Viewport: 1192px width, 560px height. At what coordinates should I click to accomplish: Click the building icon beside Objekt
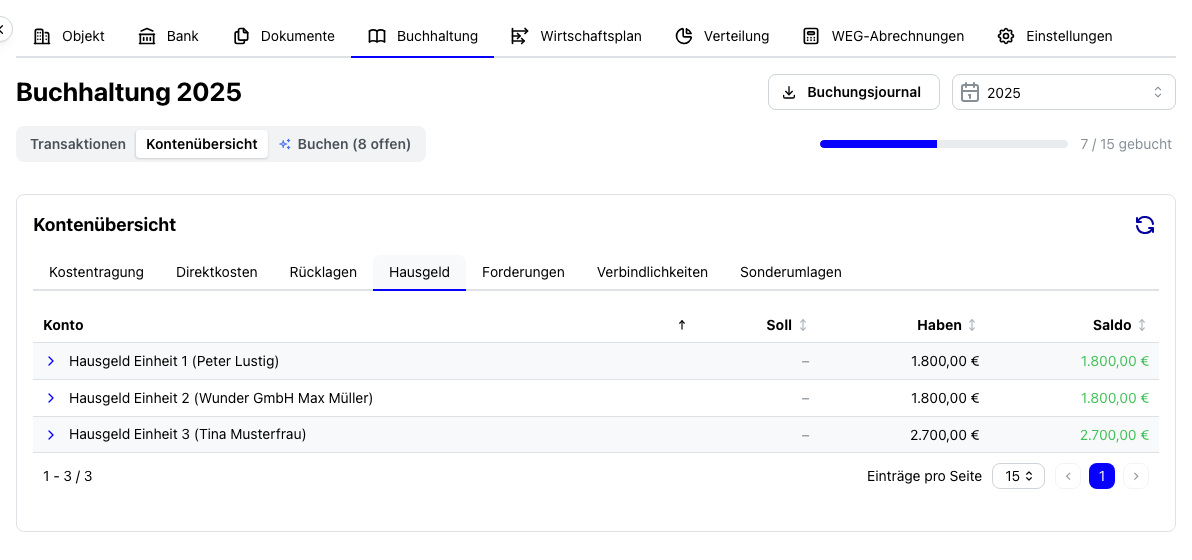point(43,36)
